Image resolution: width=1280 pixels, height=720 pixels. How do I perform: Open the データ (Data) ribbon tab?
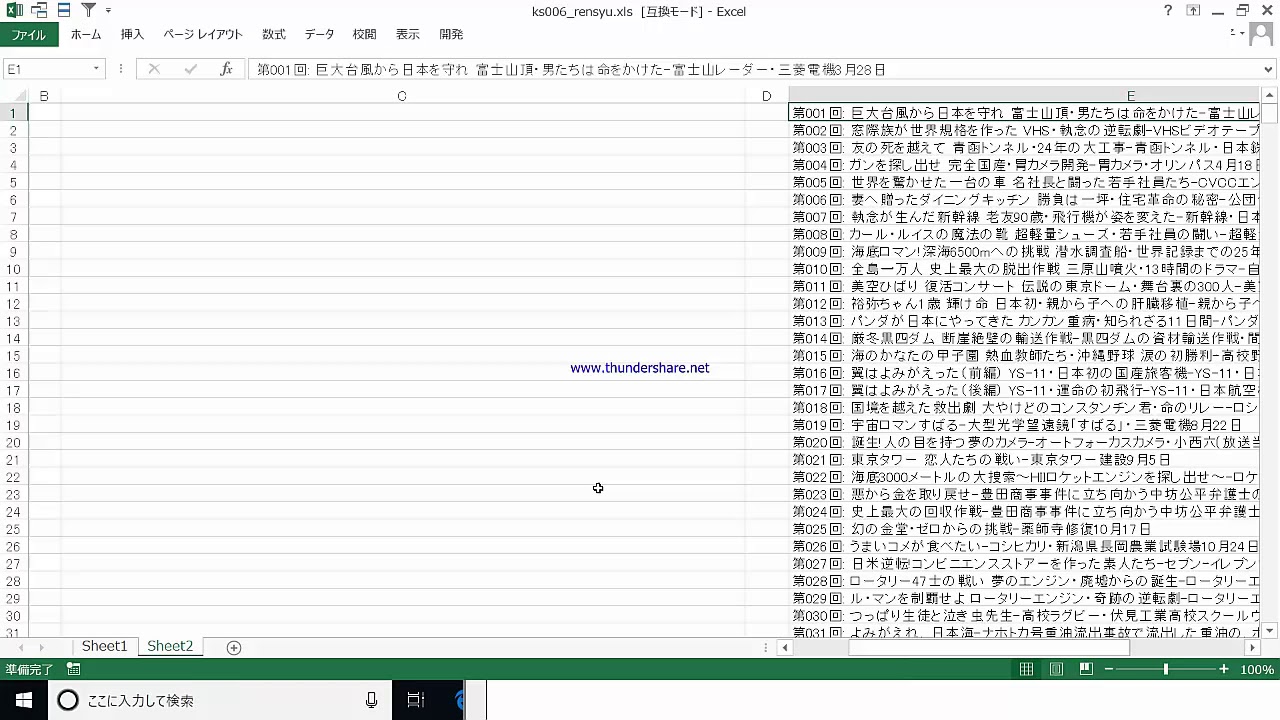pos(319,34)
